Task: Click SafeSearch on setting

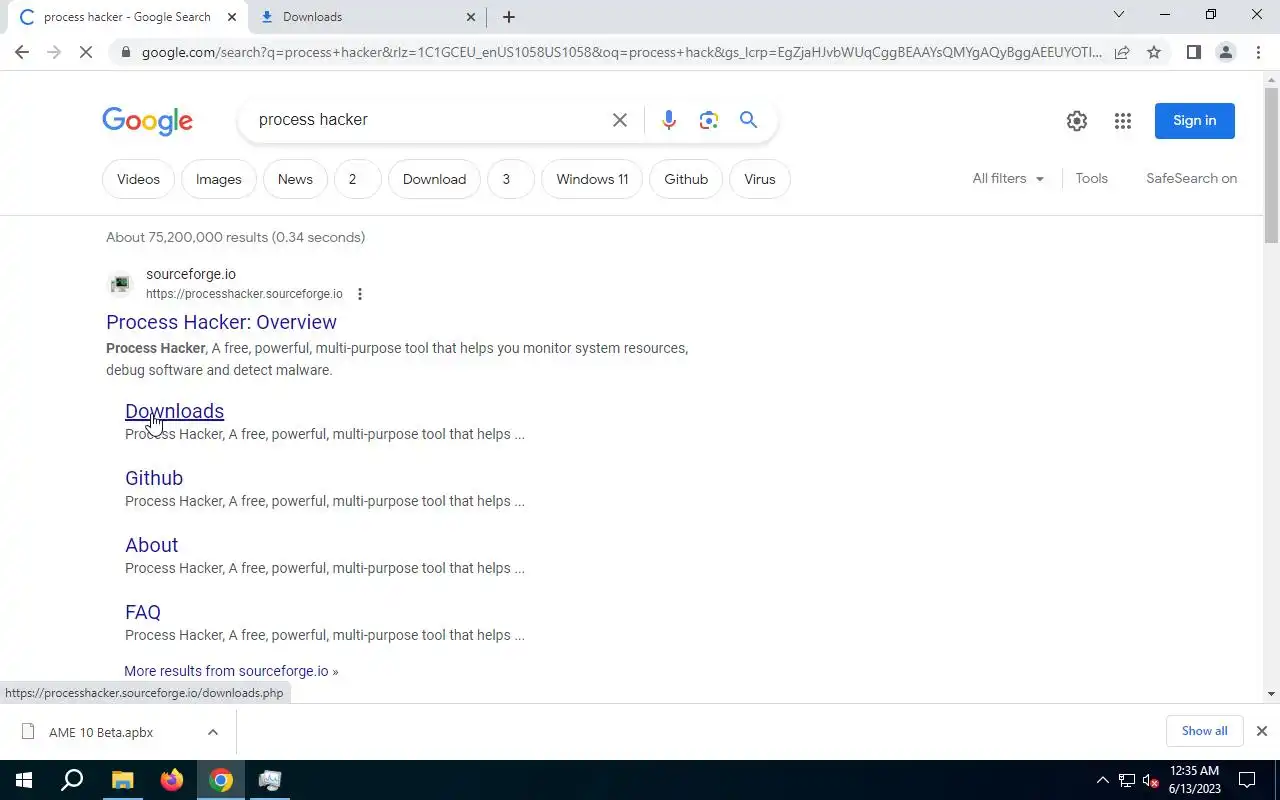Action: tap(1191, 178)
